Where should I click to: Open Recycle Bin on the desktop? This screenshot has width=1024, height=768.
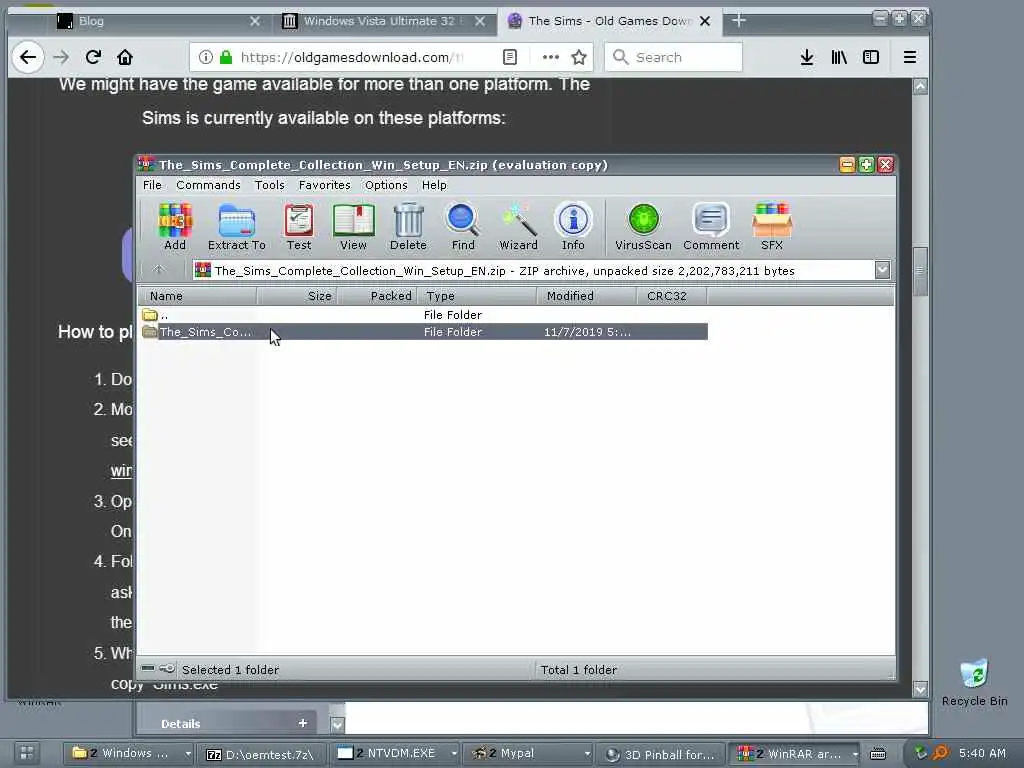coord(974,682)
